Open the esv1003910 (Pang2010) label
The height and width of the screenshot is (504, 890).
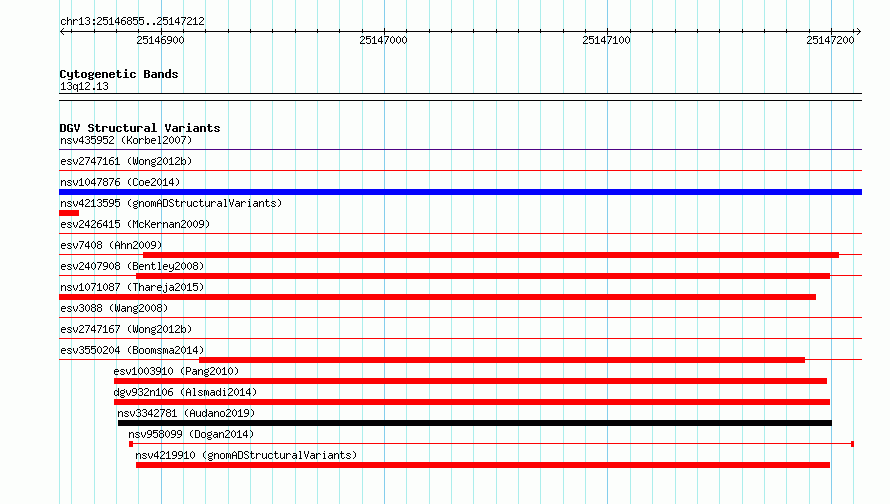[176, 371]
